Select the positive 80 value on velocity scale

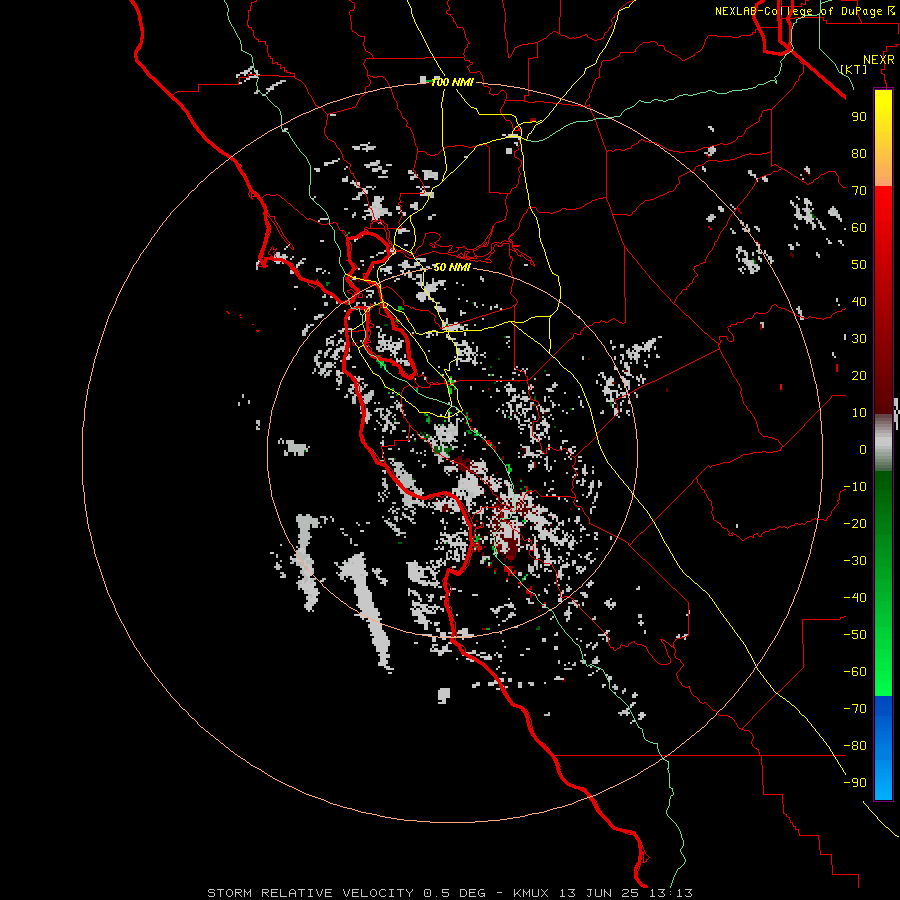click(x=859, y=154)
